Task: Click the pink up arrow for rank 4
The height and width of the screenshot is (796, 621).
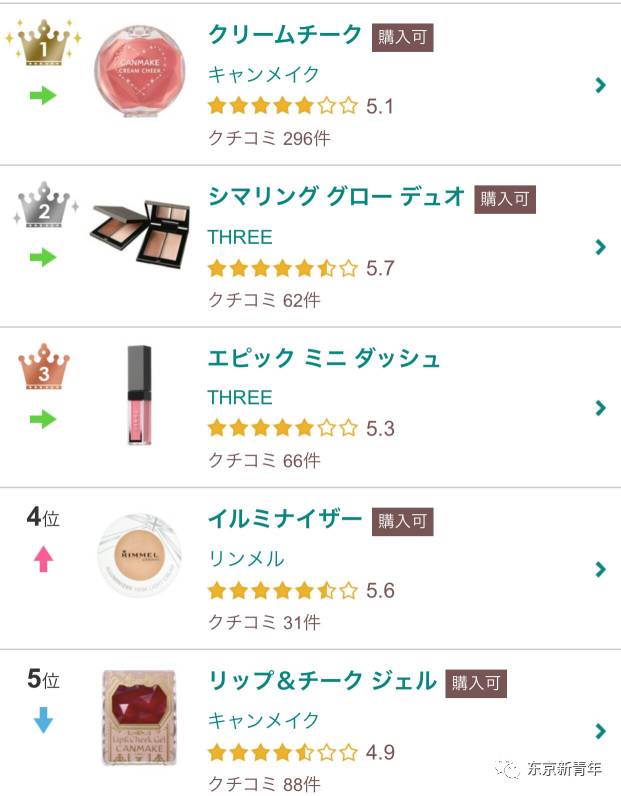Action: 43,559
